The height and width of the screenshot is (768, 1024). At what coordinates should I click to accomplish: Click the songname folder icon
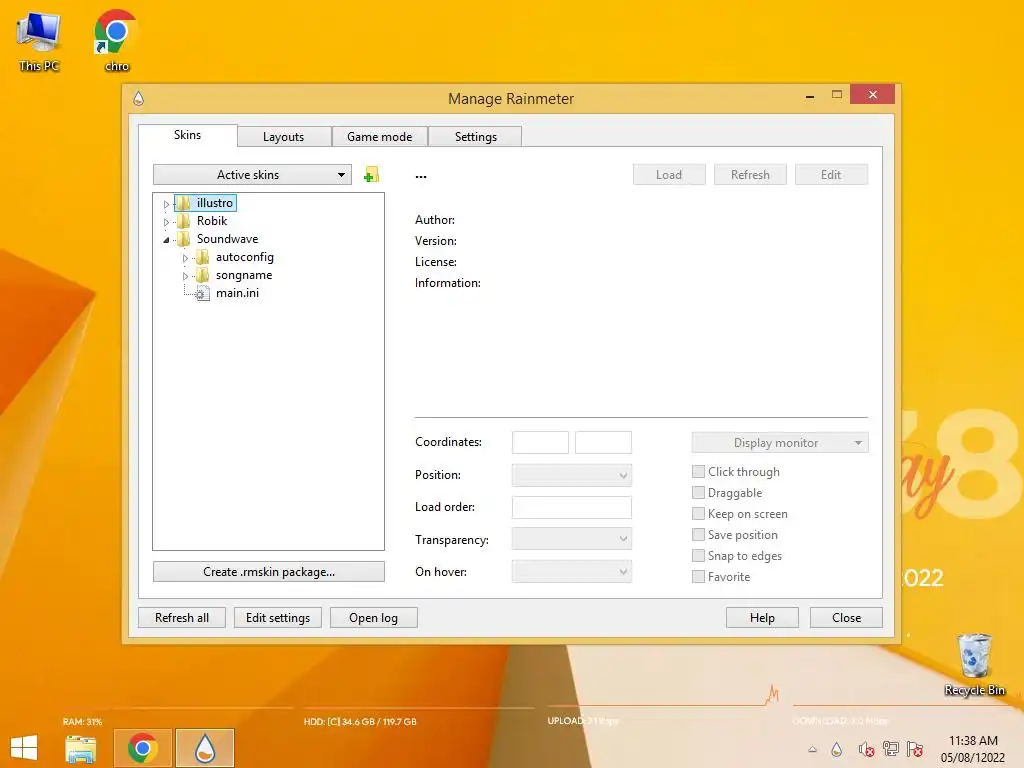(203, 275)
